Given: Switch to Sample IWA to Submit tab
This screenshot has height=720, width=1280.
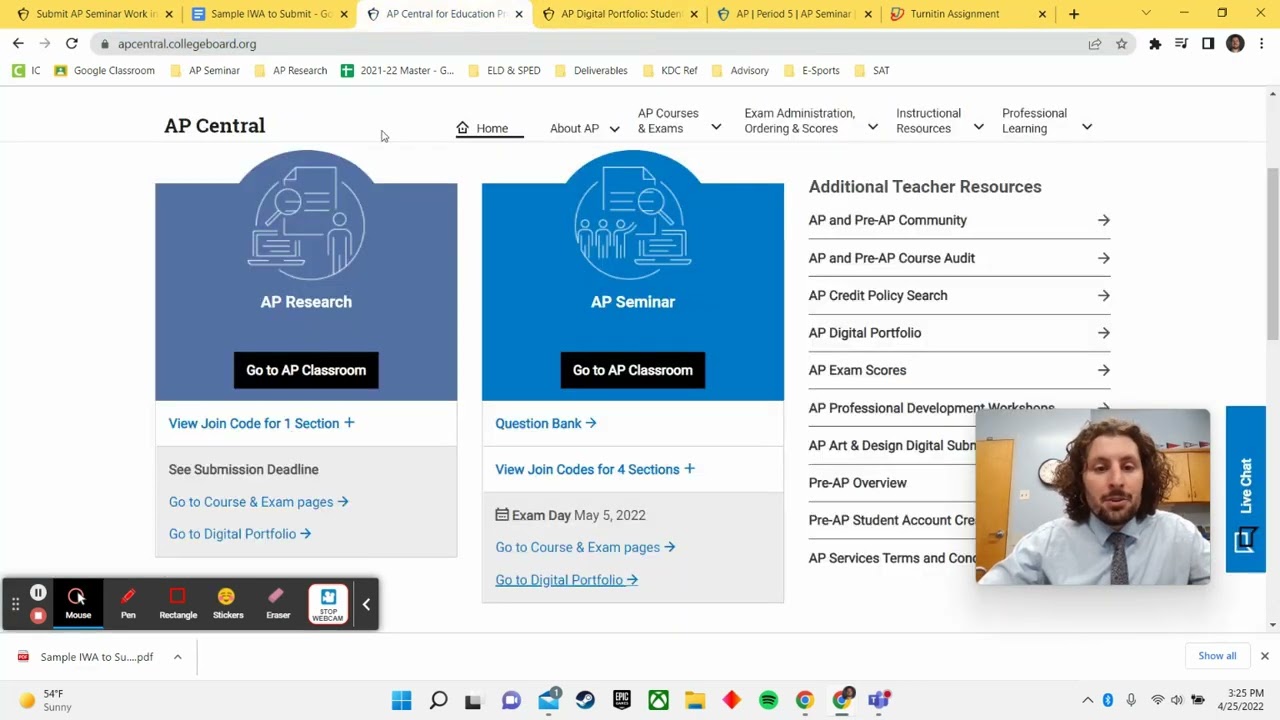Looking at the screenshot, I should (270, 14).
